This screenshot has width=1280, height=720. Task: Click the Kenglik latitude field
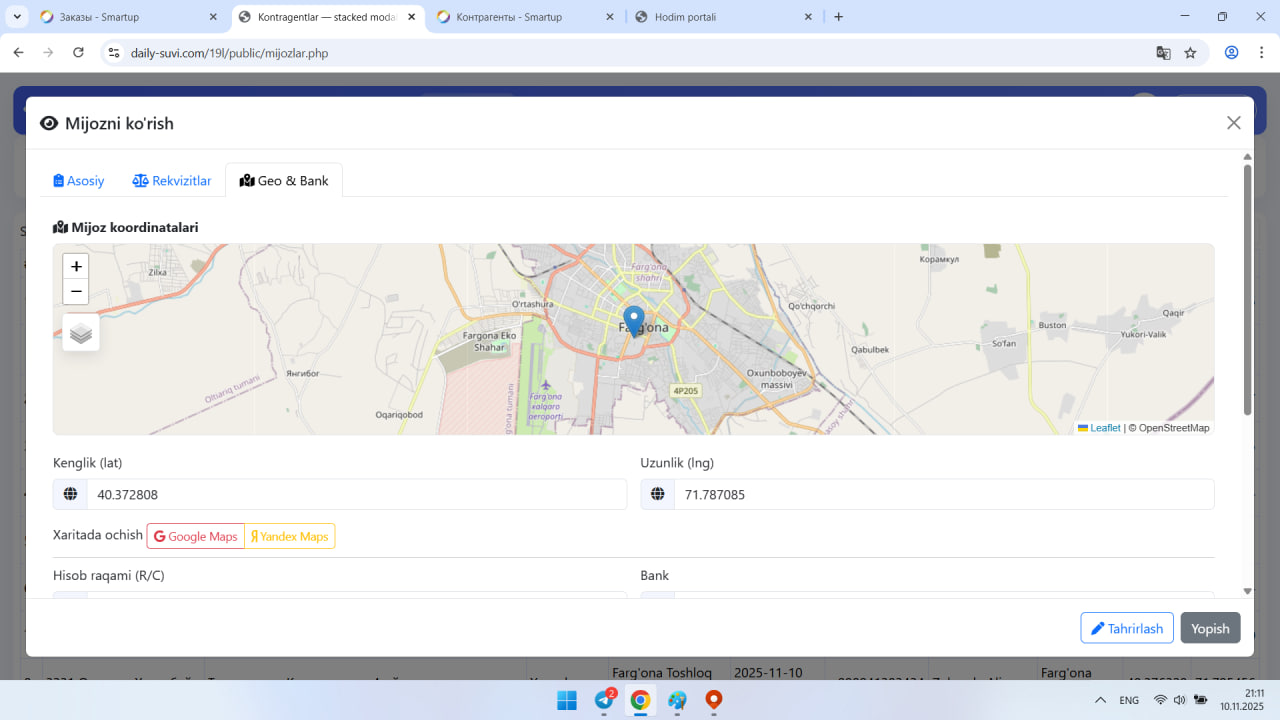point(356,495)
